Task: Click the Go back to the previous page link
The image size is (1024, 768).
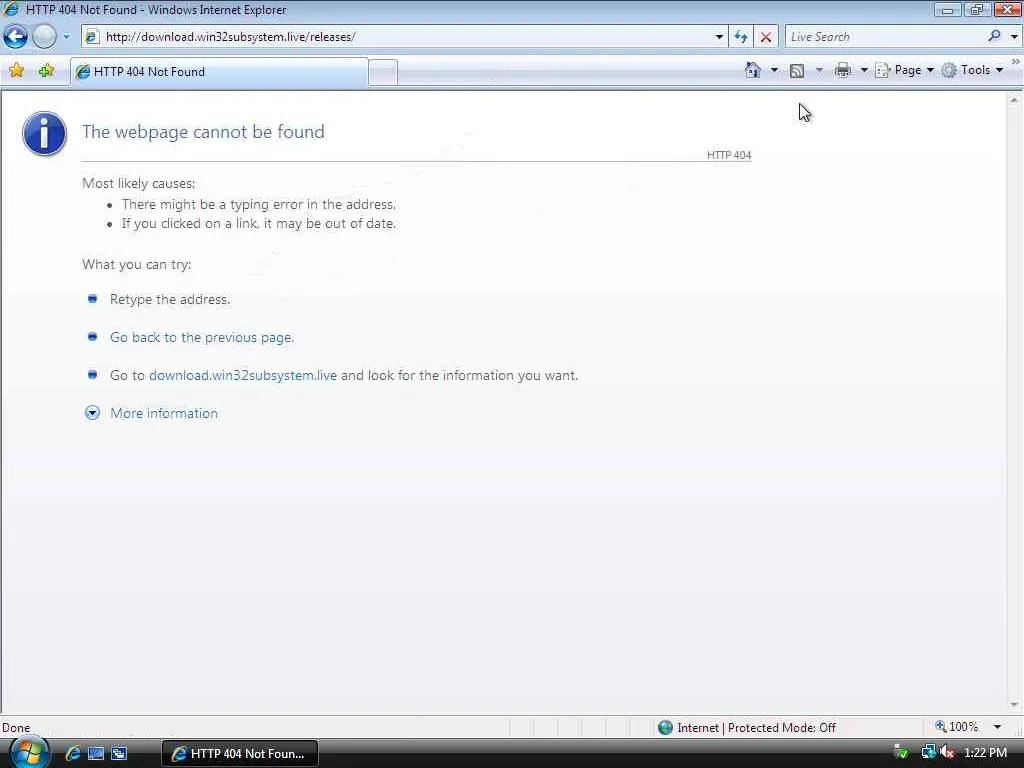Action: click(x=202, y=337)
